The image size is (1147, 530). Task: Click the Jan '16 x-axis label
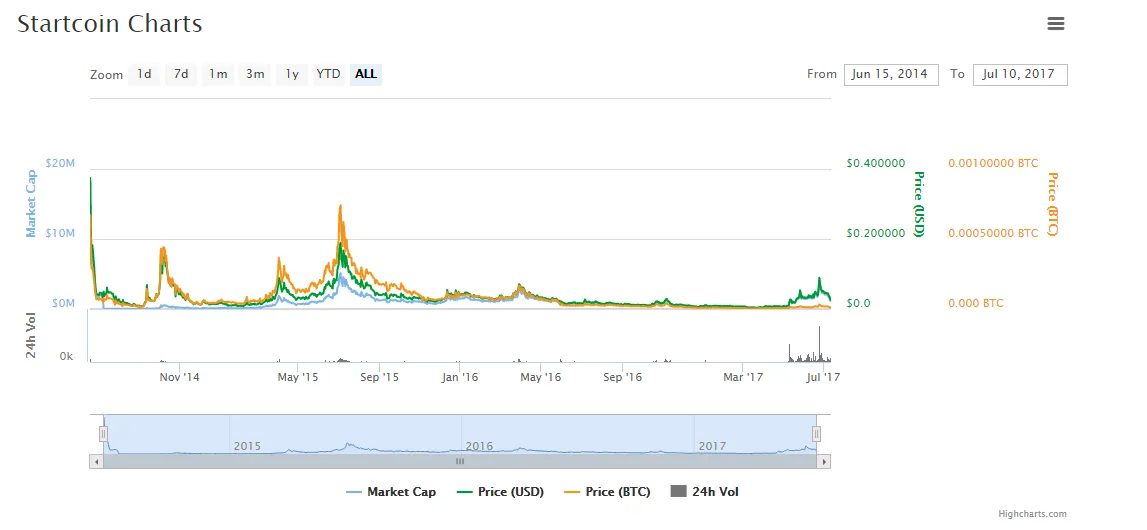[460, 377]
